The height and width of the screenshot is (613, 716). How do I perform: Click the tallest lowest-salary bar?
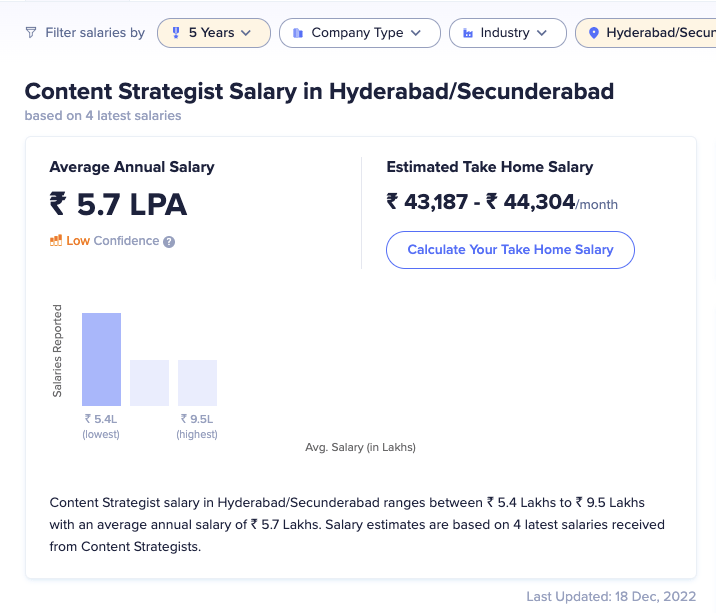101,359
